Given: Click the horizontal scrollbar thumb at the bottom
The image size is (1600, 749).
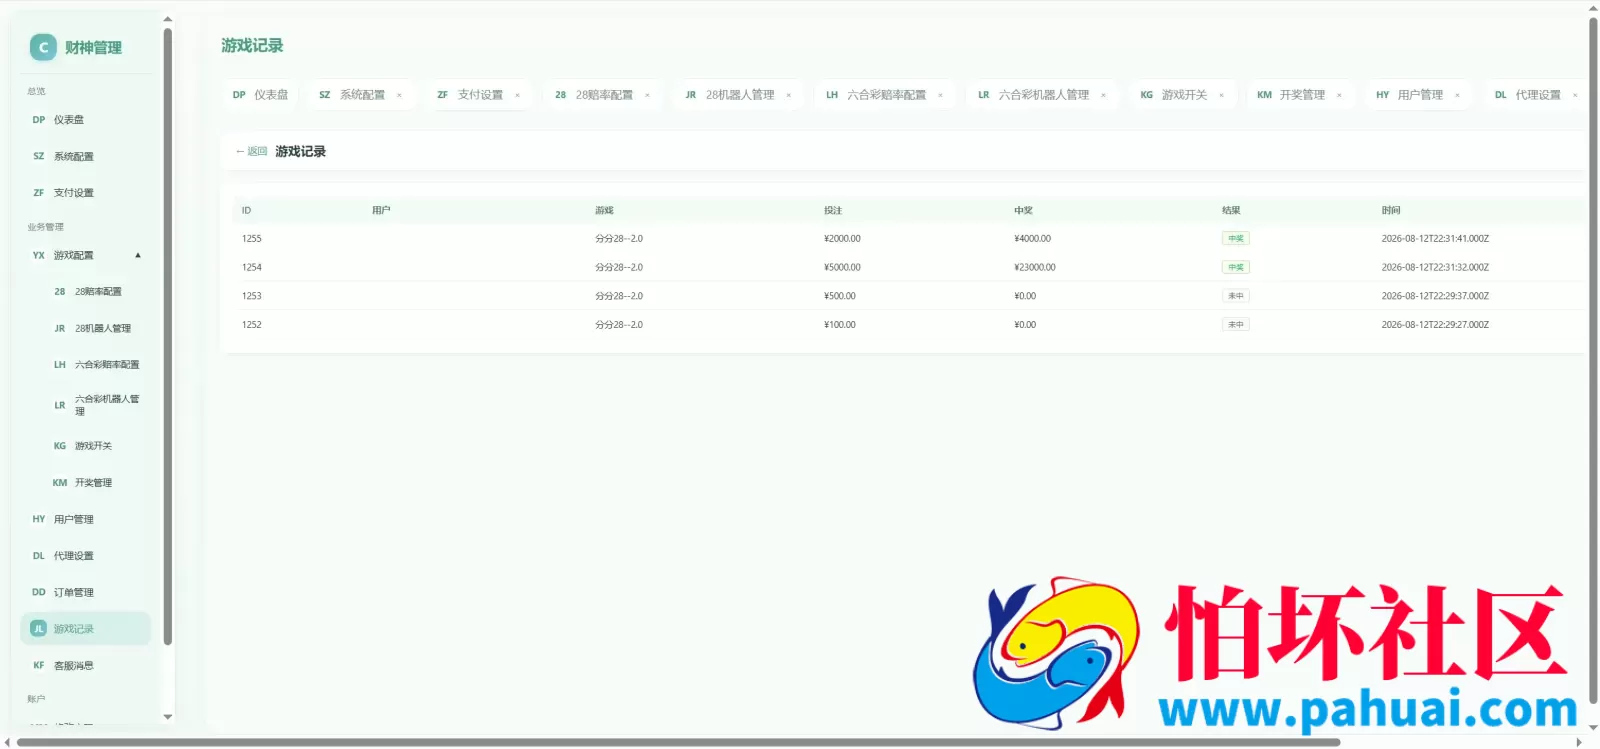Looking at the screenshot, I should [x=678, y=743].
